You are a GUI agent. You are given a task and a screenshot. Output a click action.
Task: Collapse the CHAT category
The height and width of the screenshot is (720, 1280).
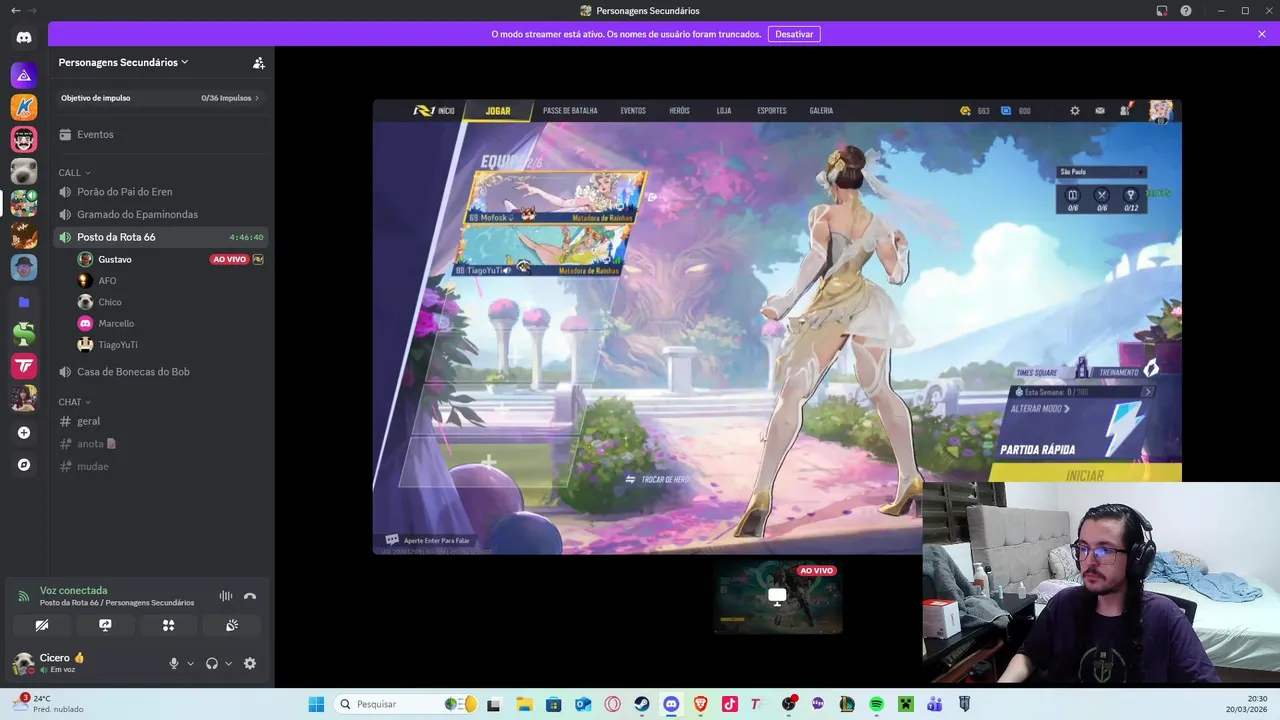tap(74, 402)
